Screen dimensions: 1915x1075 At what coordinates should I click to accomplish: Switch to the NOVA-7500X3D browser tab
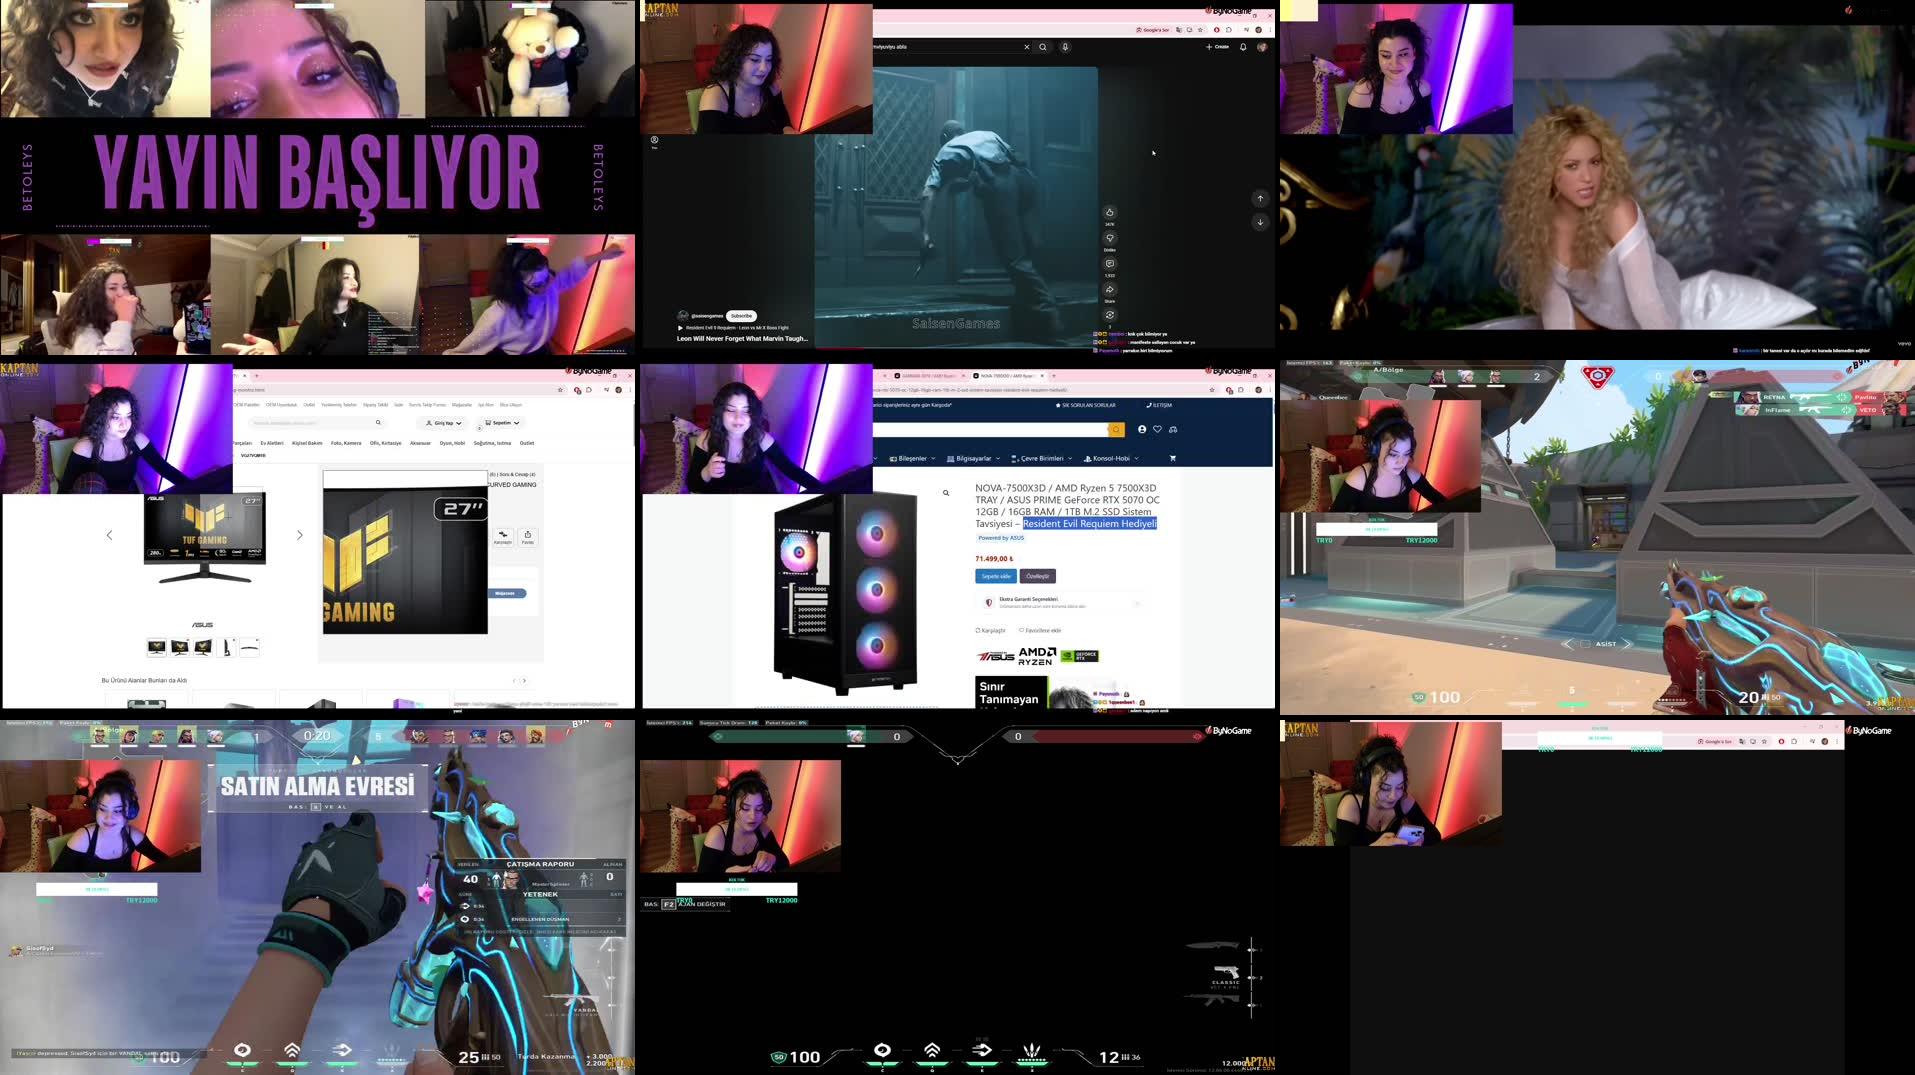click(x=1007, y=375)
